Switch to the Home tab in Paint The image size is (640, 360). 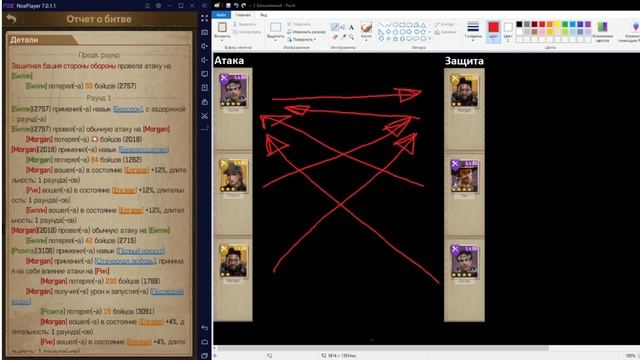coord(242,15)
